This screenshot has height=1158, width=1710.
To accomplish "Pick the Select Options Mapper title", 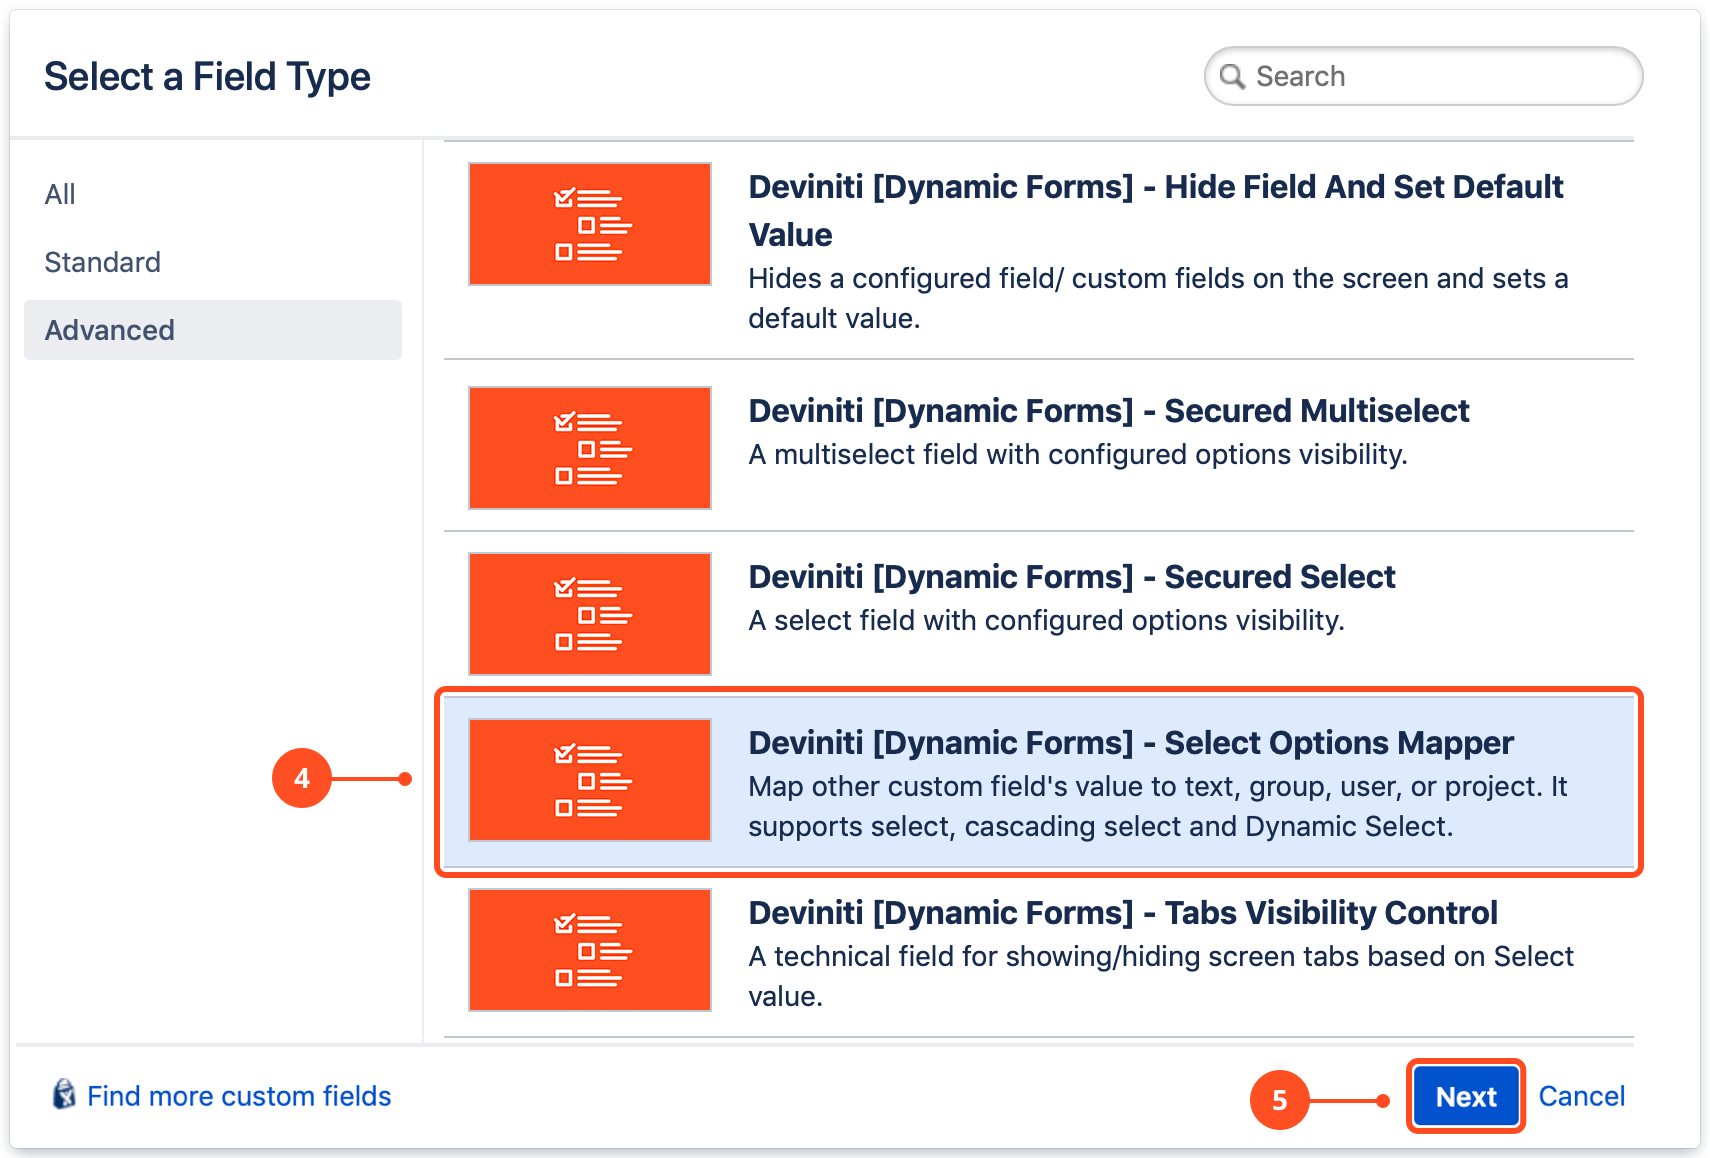I will [1130, 743].
